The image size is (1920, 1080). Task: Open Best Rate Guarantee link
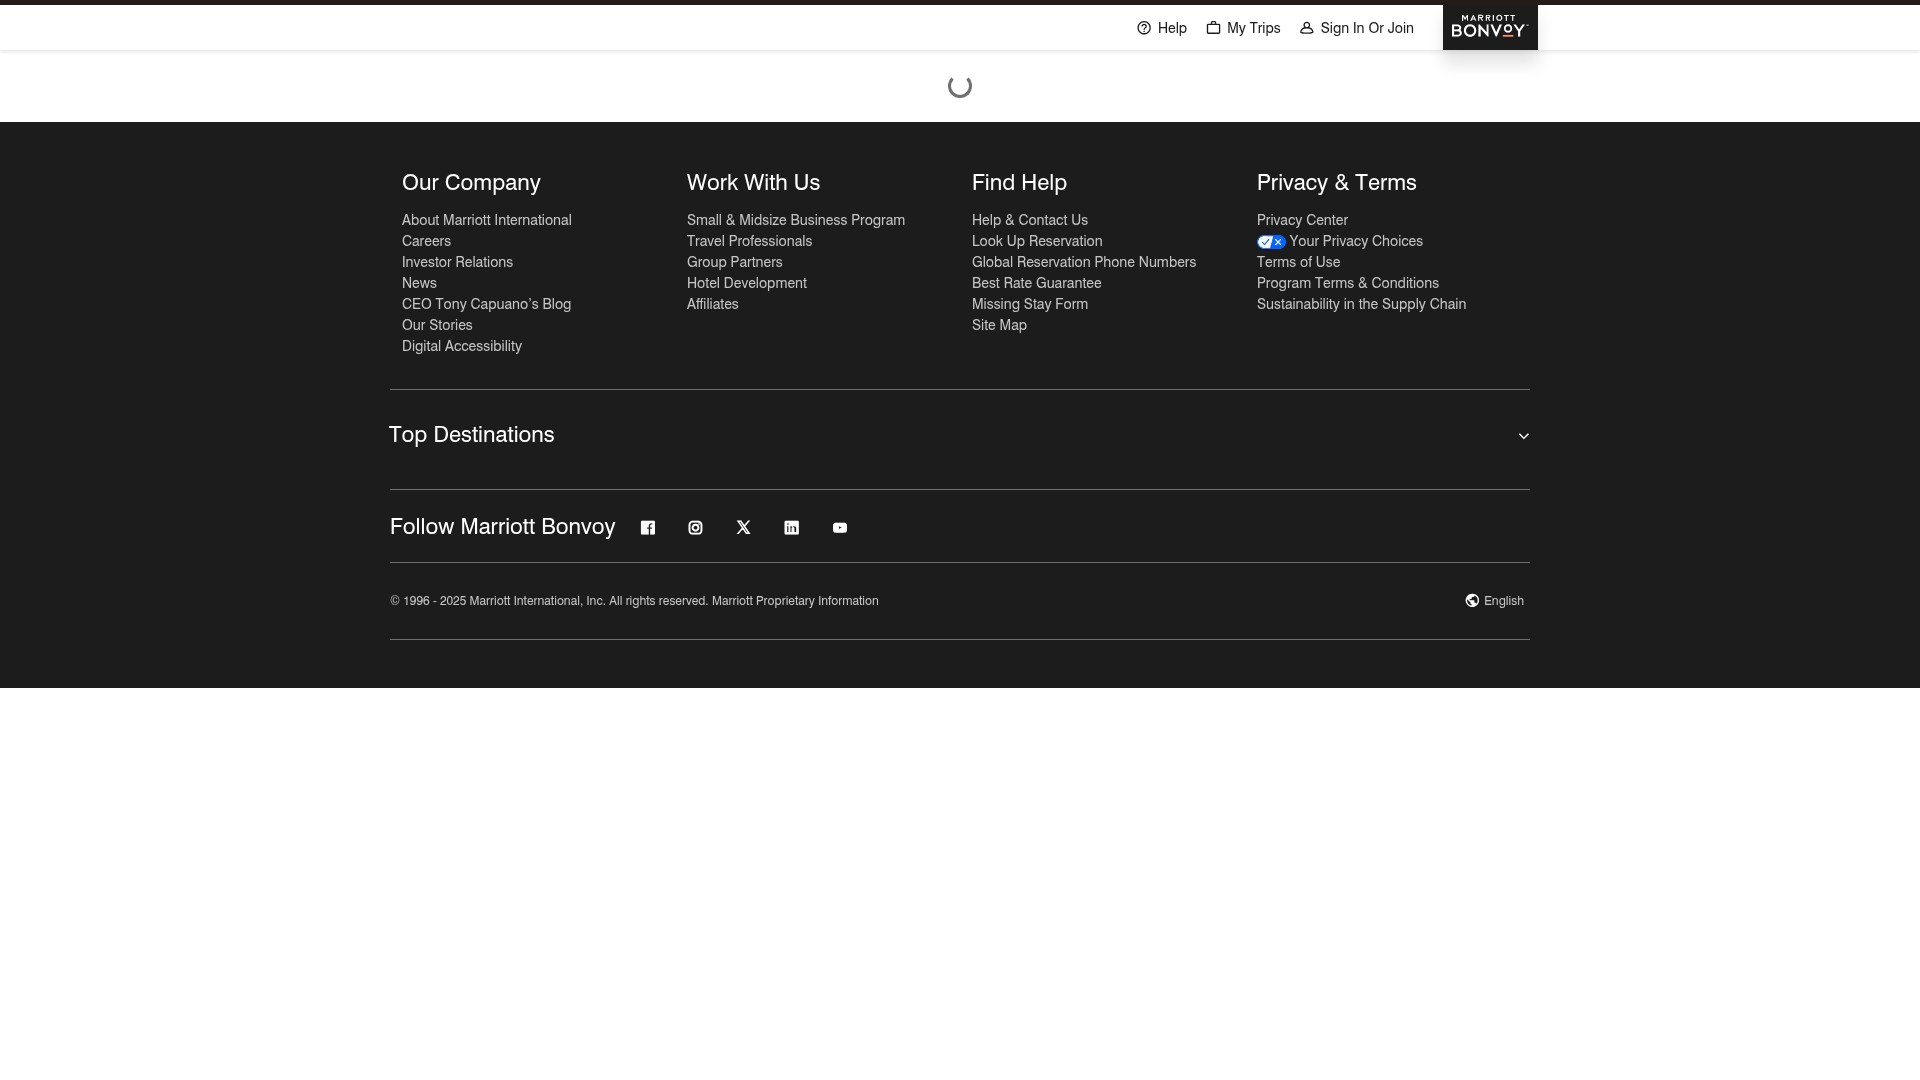(1037, 283)
